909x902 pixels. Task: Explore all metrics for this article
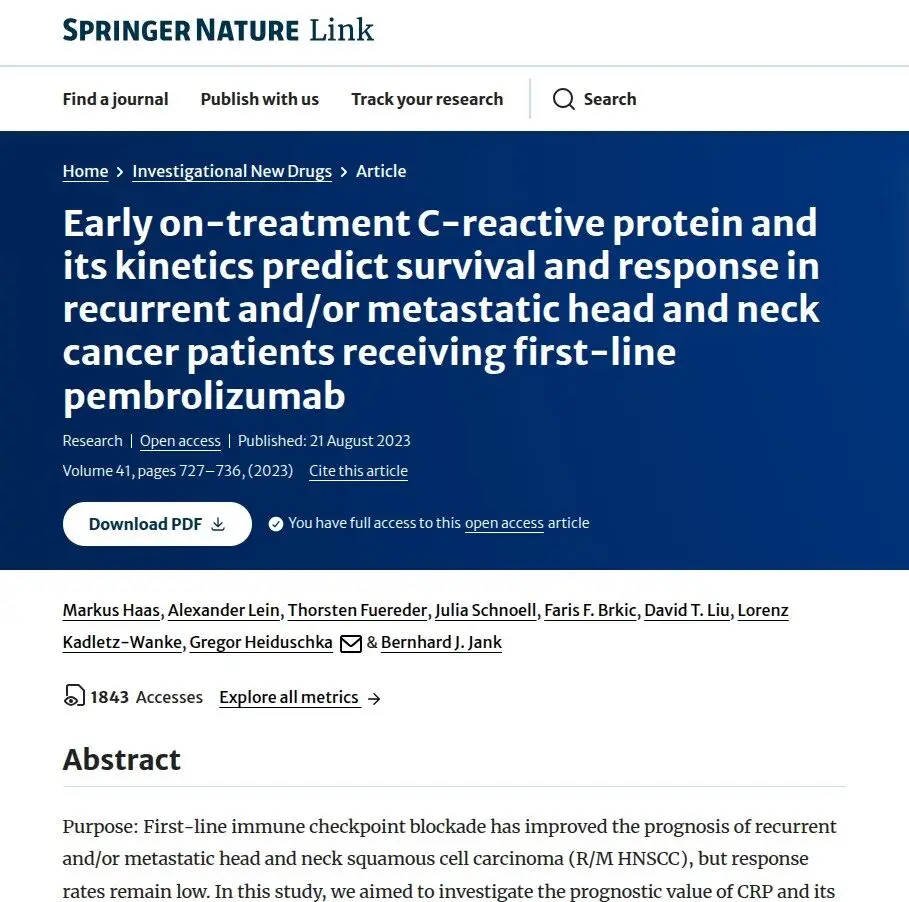click(x=289, y=697)
